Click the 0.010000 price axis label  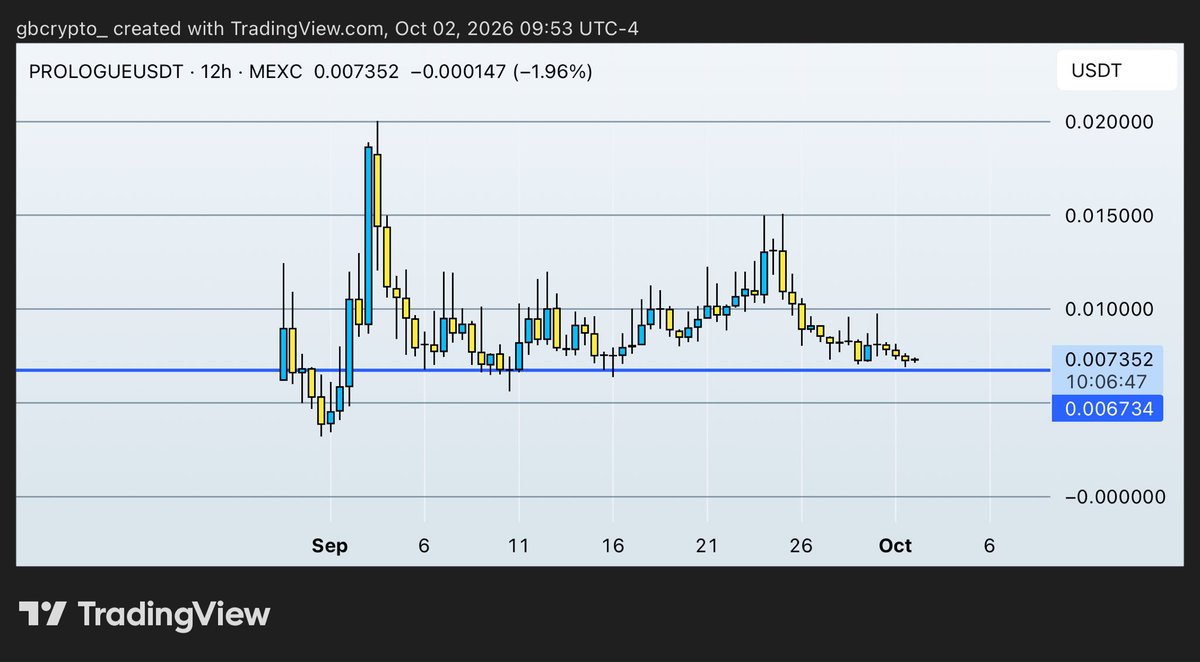coord(1109,309)
